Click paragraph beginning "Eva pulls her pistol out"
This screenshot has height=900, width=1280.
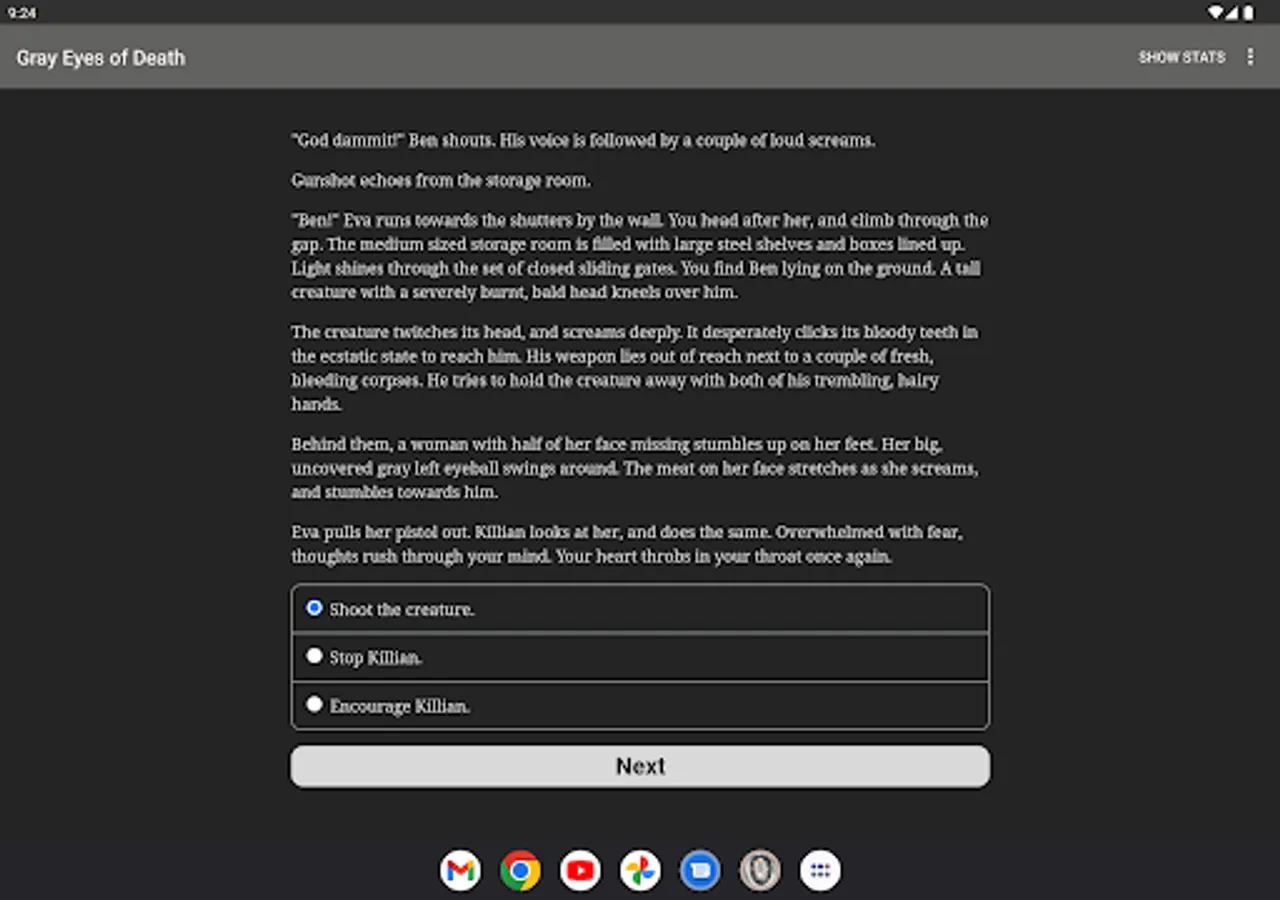(628, 544)
